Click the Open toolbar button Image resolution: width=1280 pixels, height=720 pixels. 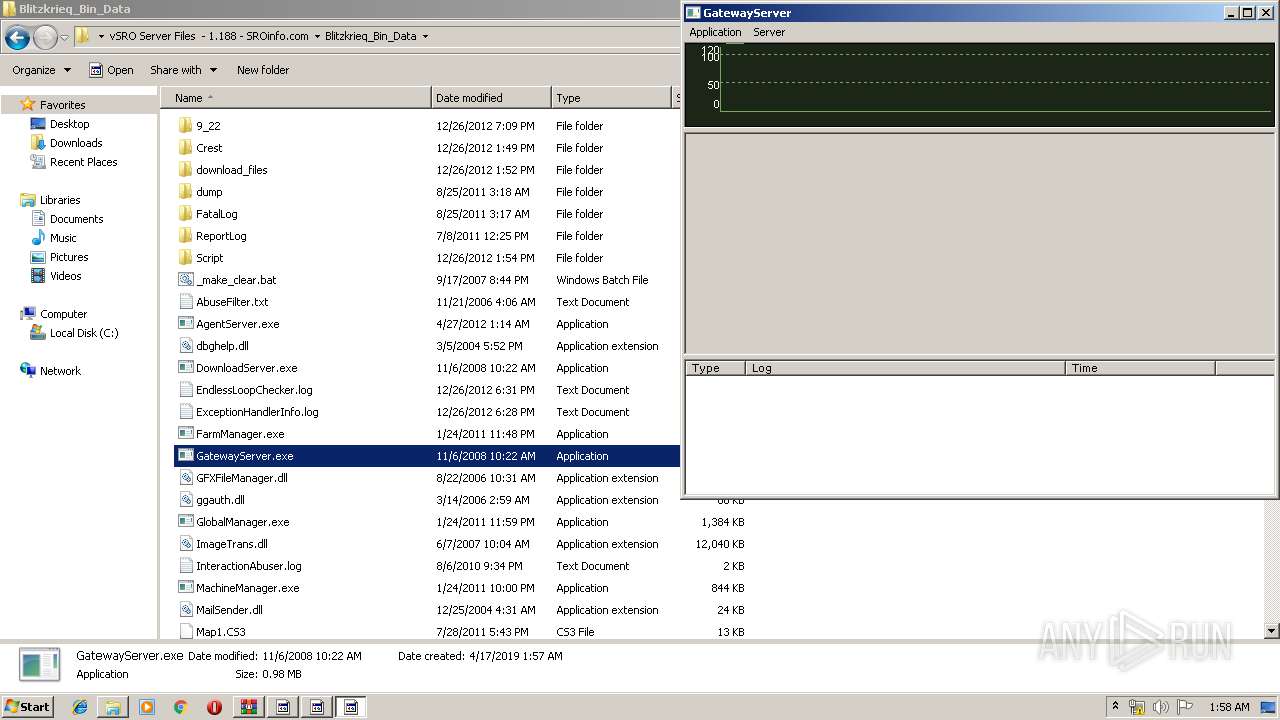click(111, 70)
